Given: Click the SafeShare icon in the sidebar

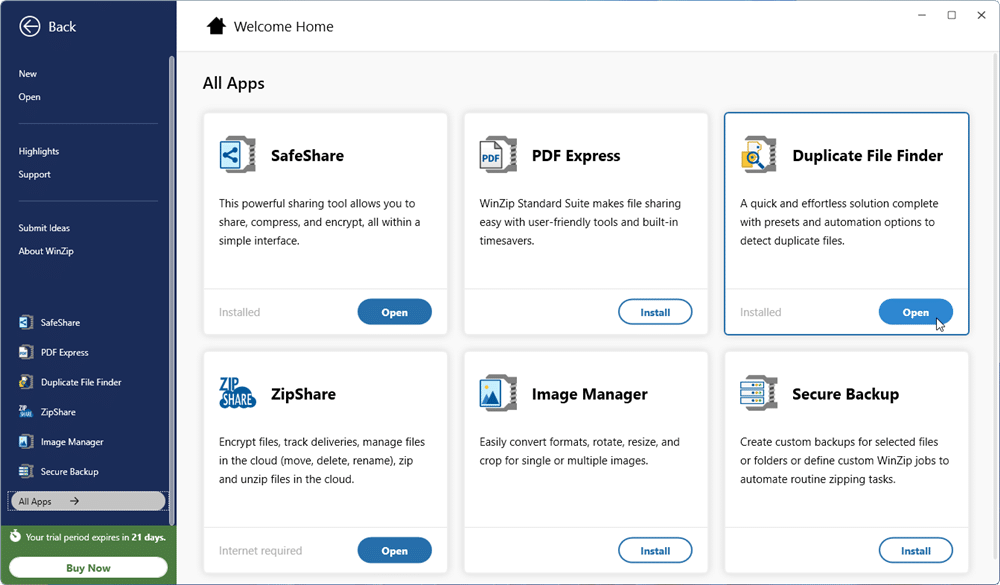Looking at the screenshot, I should click(26, 323).
